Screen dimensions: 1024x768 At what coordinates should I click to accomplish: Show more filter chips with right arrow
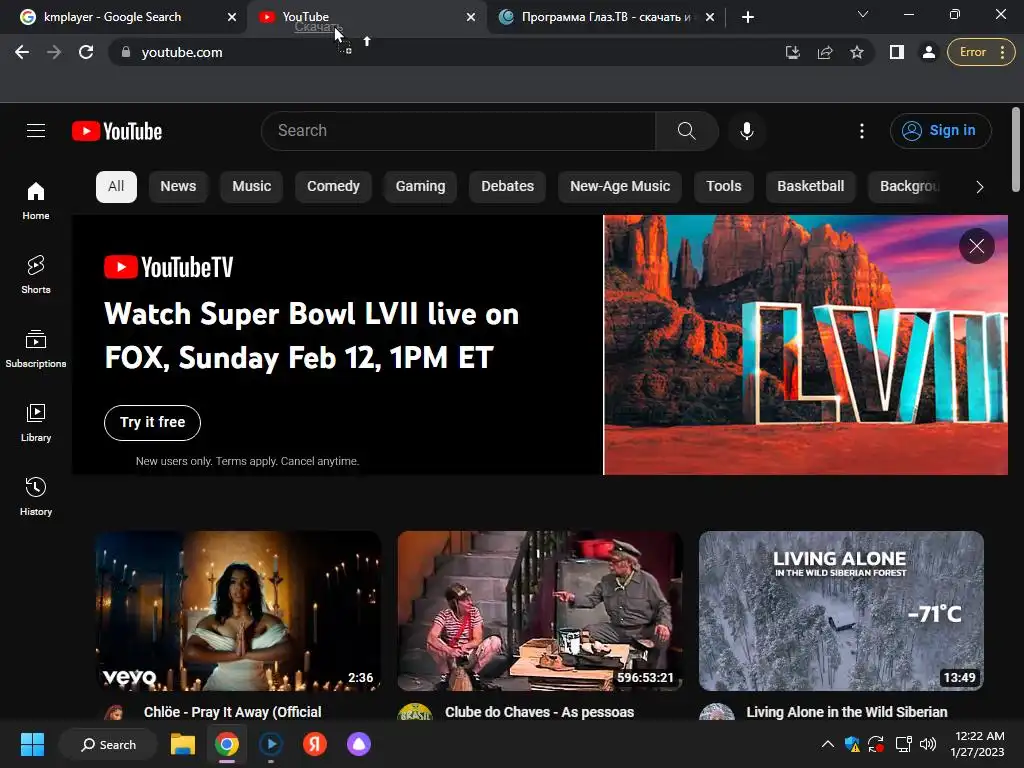click(979, 187)
